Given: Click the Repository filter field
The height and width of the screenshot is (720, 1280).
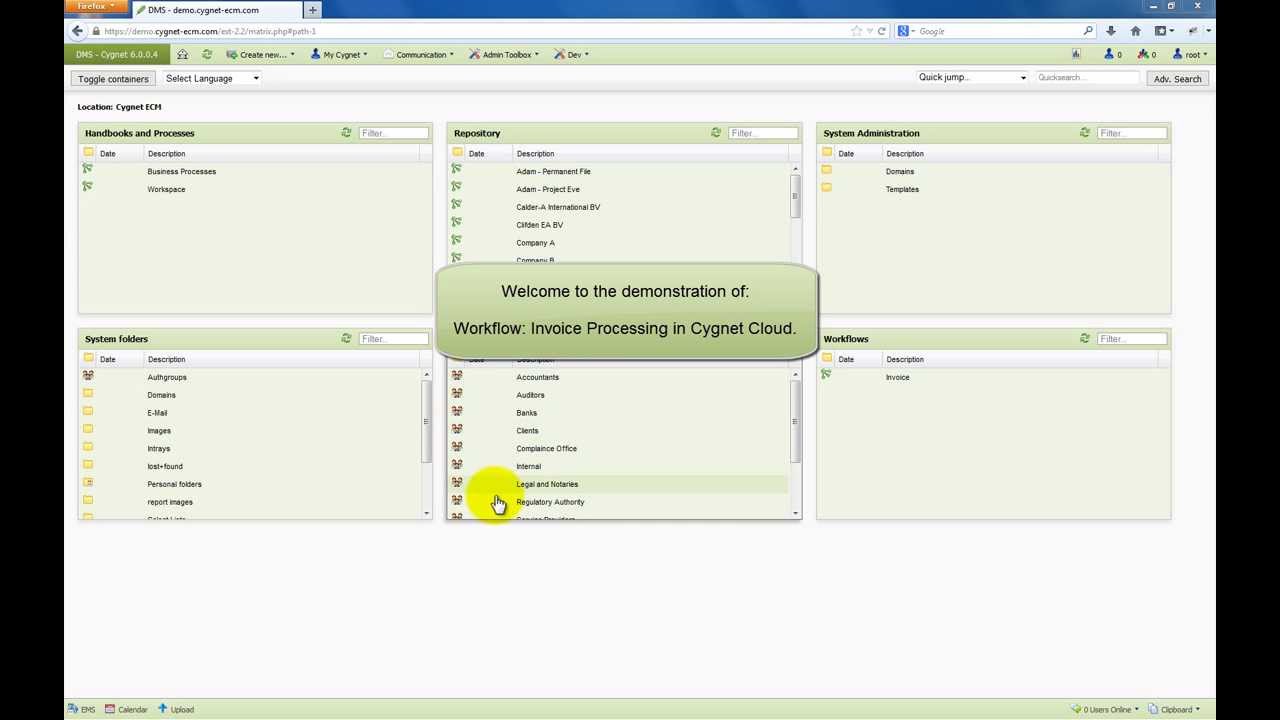Looking at the screenshot, I should (763, 133).
